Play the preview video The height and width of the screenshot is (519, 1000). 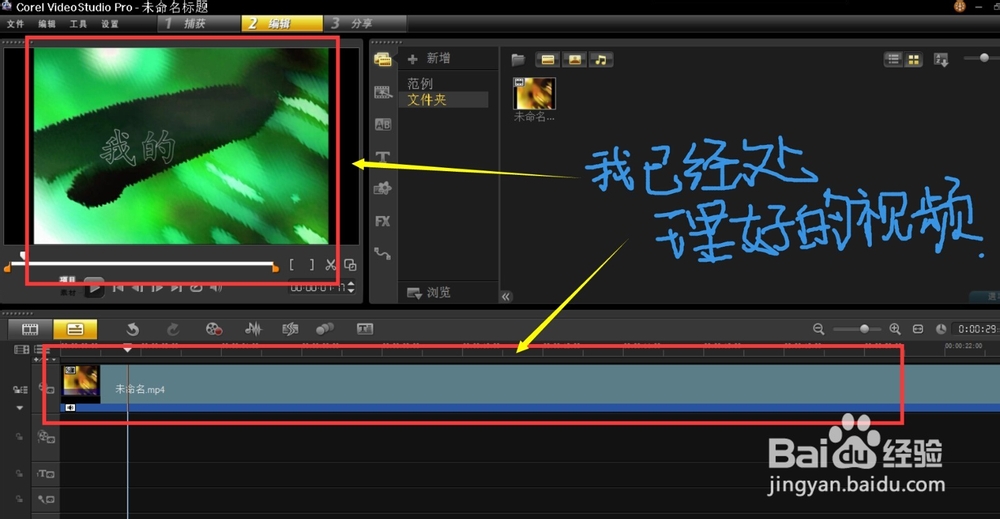[x=94, y=288]
